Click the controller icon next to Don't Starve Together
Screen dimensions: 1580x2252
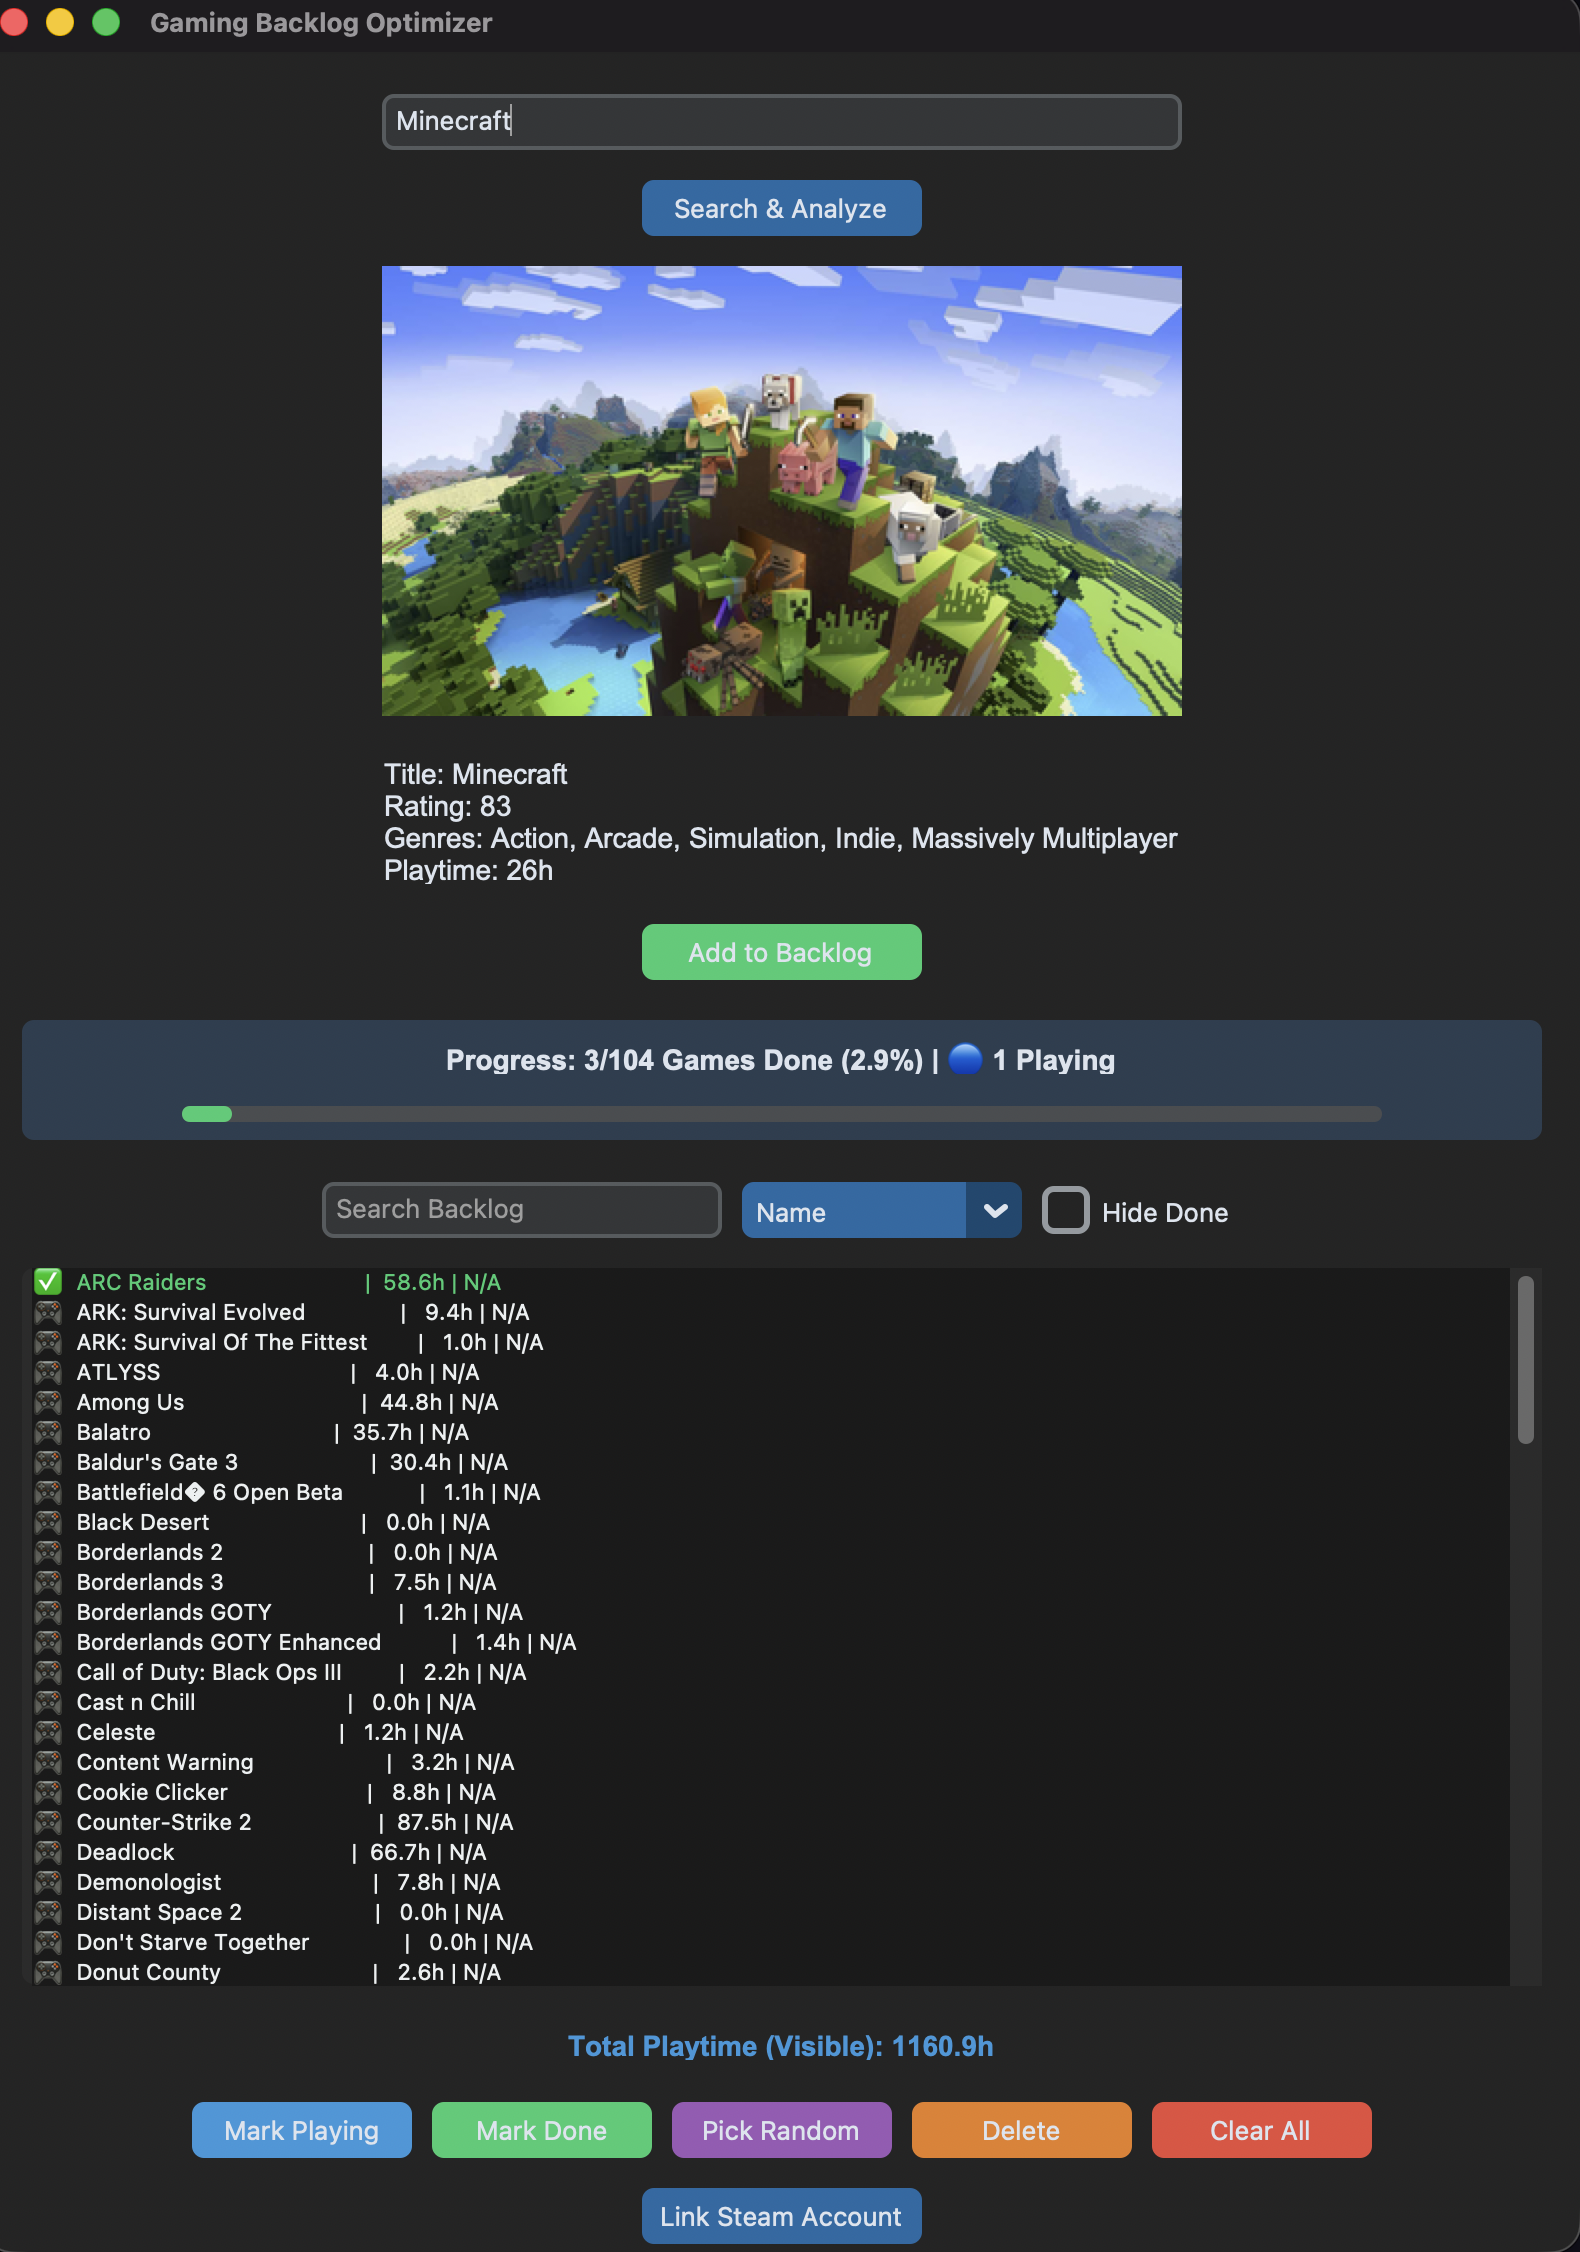pos(48,1941)
